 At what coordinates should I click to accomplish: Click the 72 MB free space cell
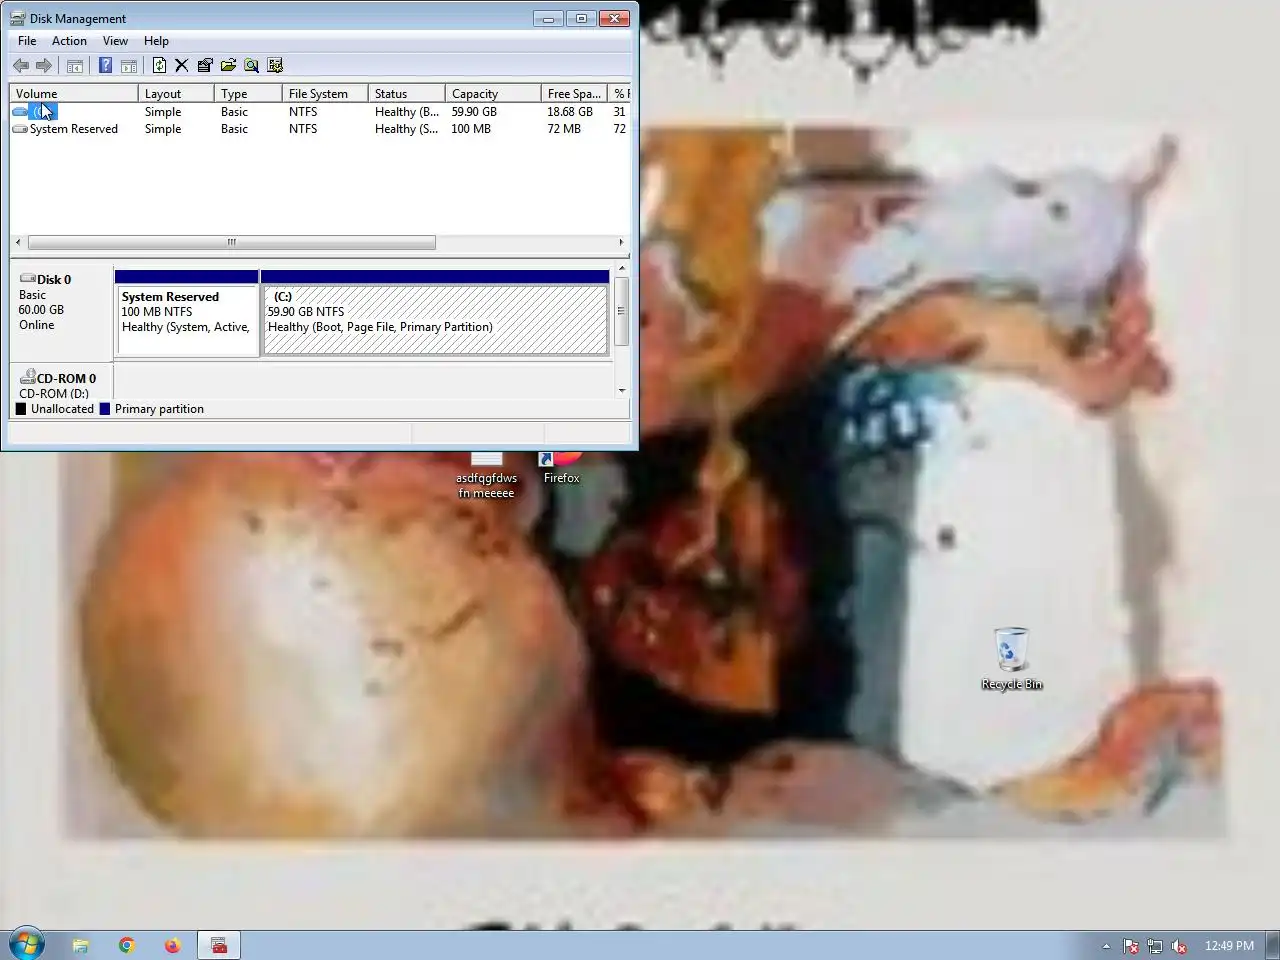coord(564,129)
